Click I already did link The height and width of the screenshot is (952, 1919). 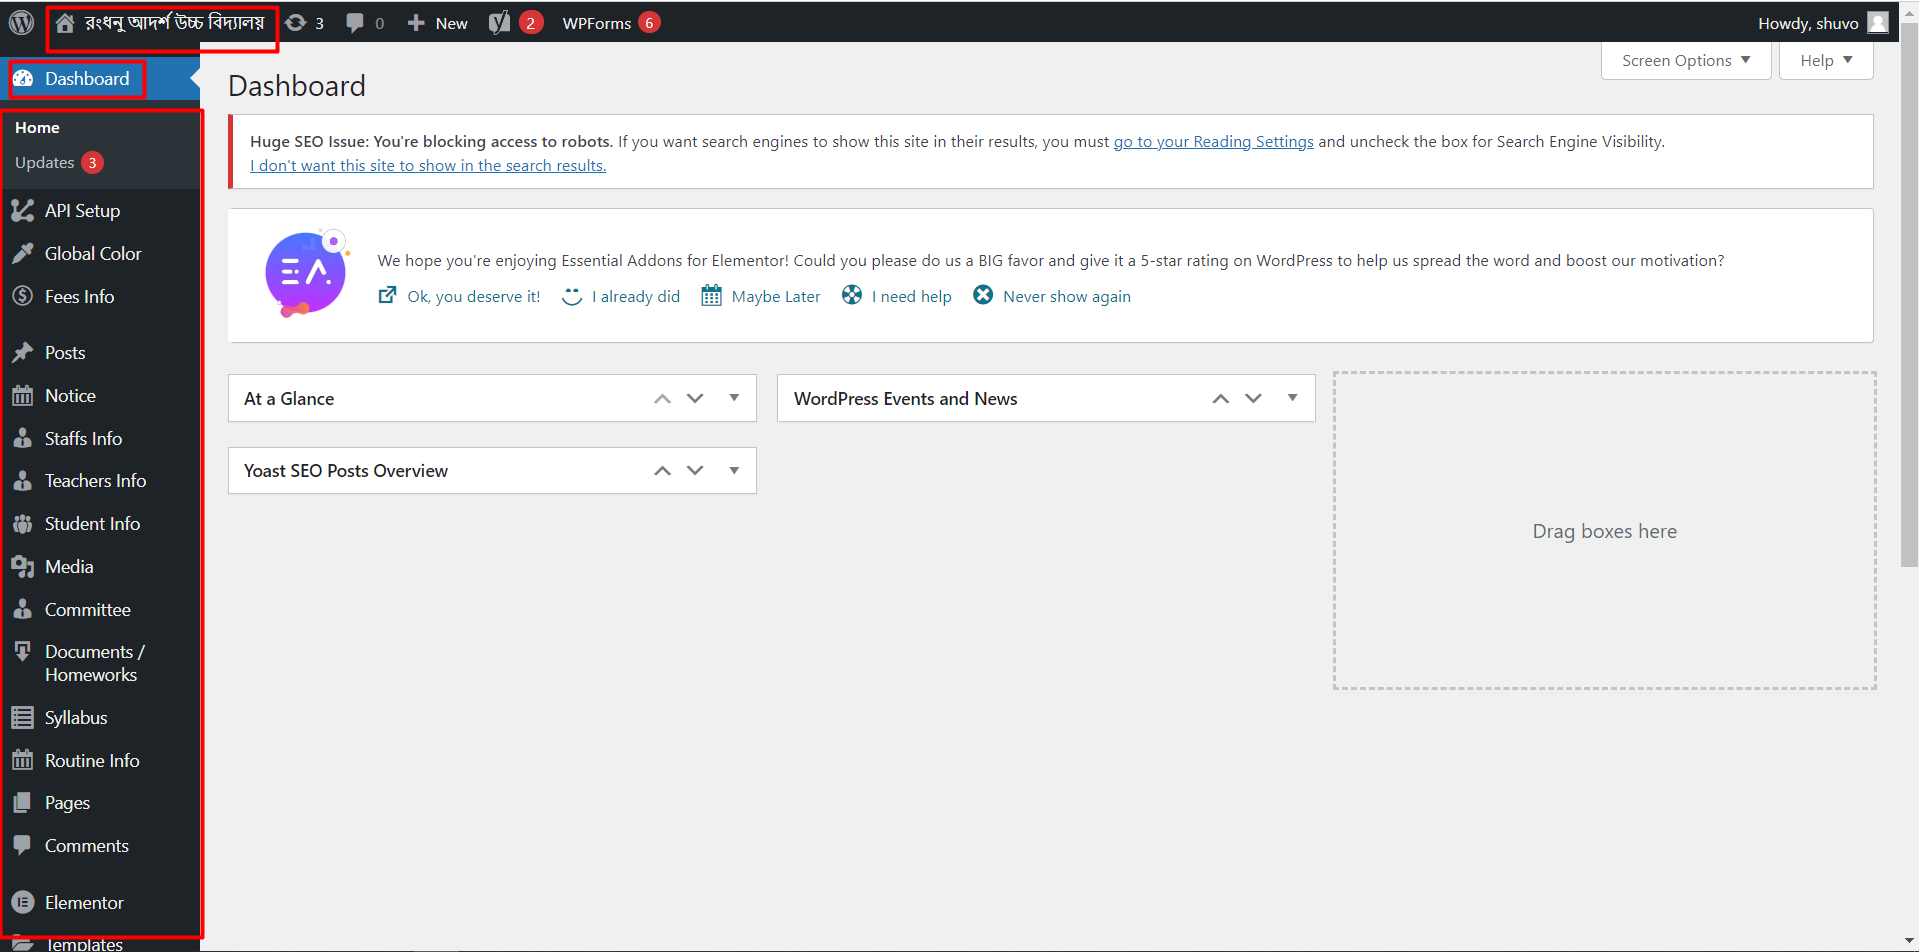point(636,296)
